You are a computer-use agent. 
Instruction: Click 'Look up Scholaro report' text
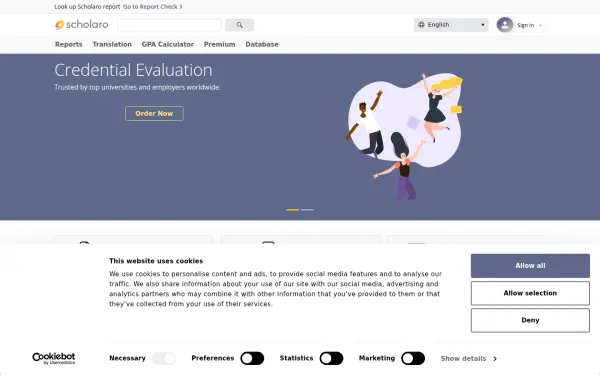click(87, 7)
